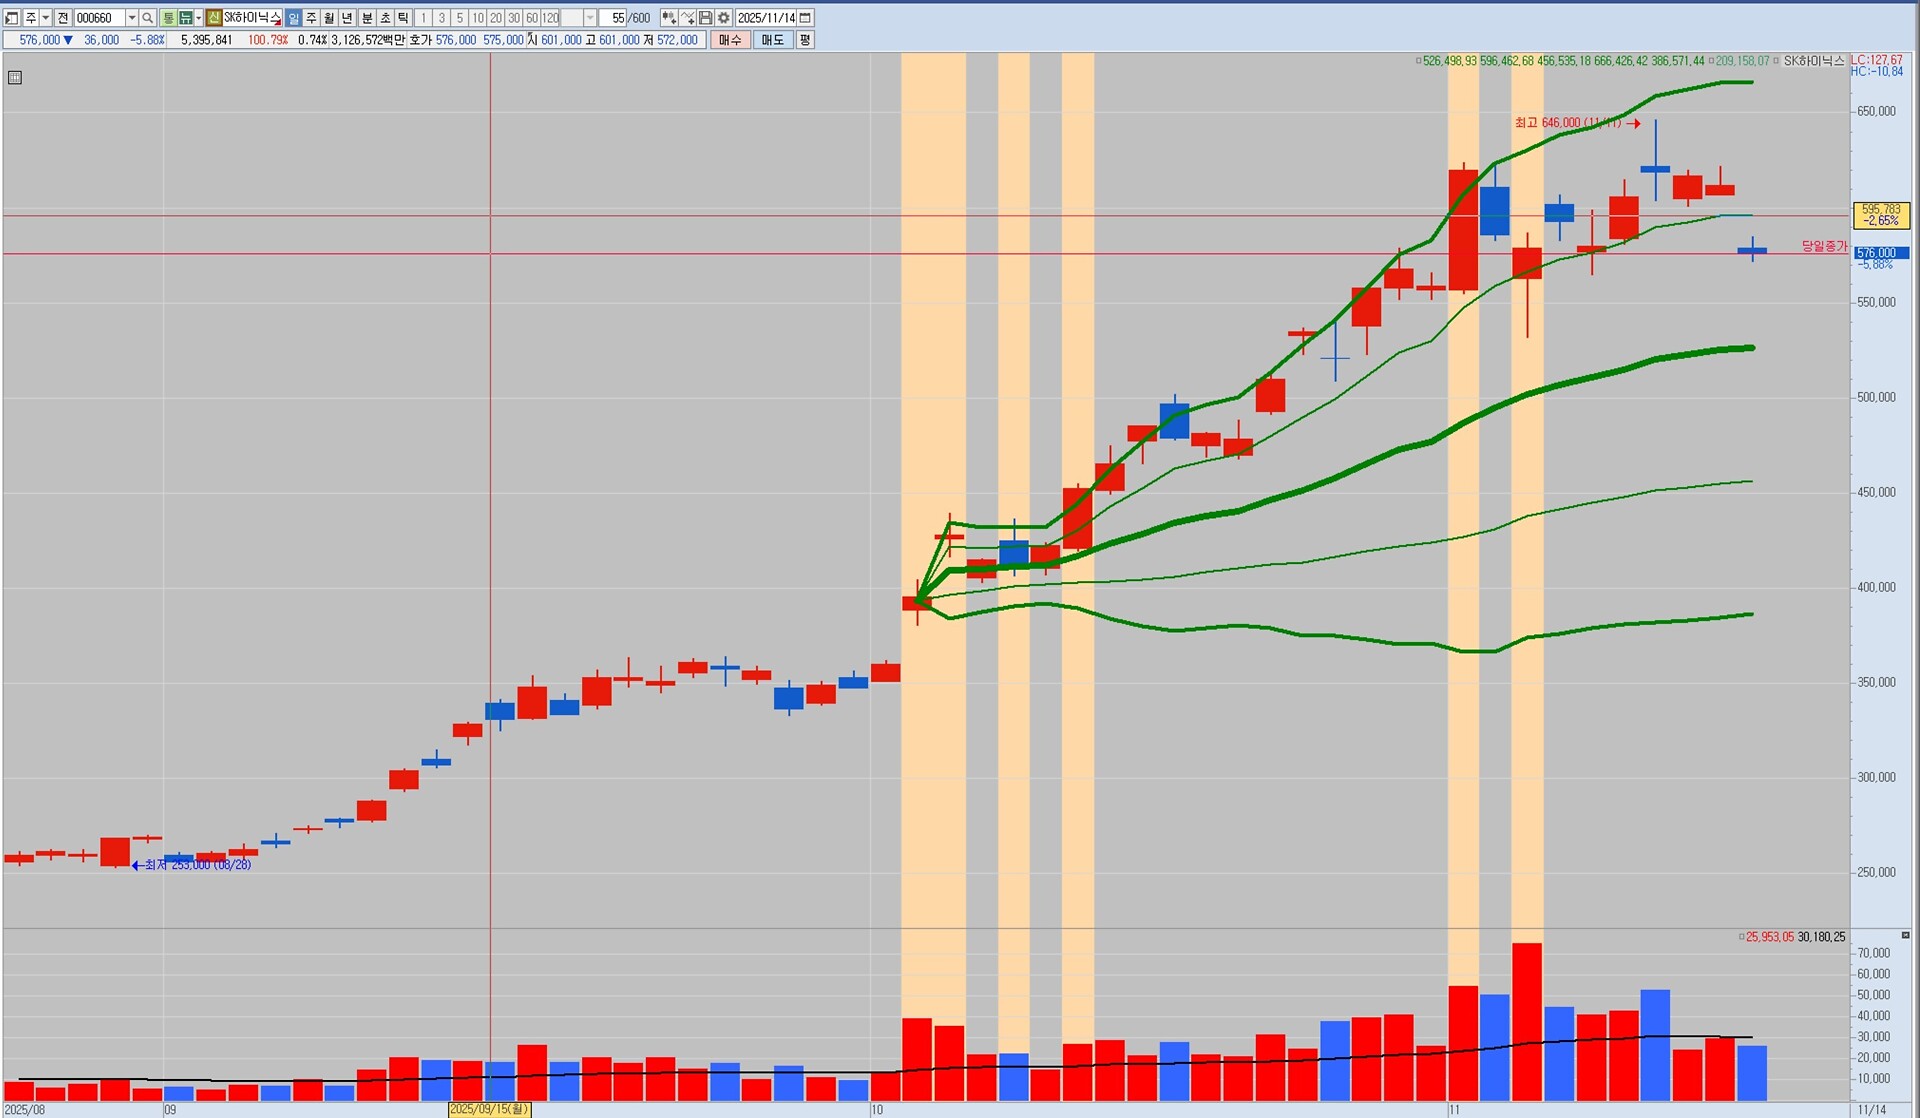The height and width of the screenshot is (1118, 1920).
Task: Click the 2025/09/15 date marker on the time axis
Action: pyautogui.click(x=488, y=1109)
